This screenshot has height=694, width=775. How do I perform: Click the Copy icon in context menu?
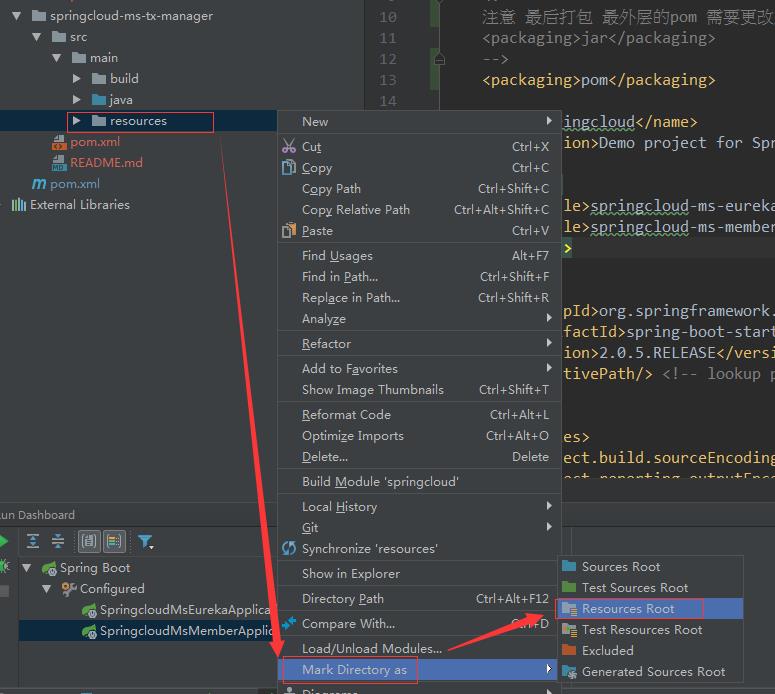(289, 168)
